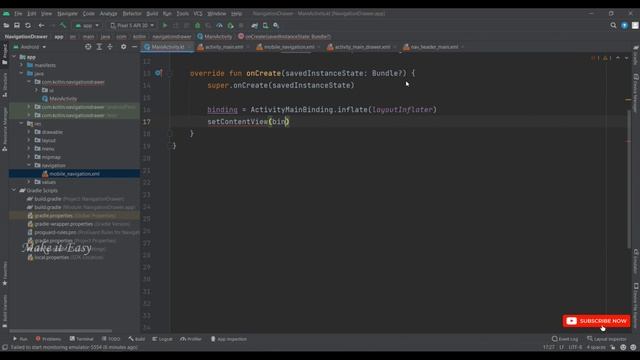Open the Layout Inspector
Screen dimensions: 640x360
(607, 339)
